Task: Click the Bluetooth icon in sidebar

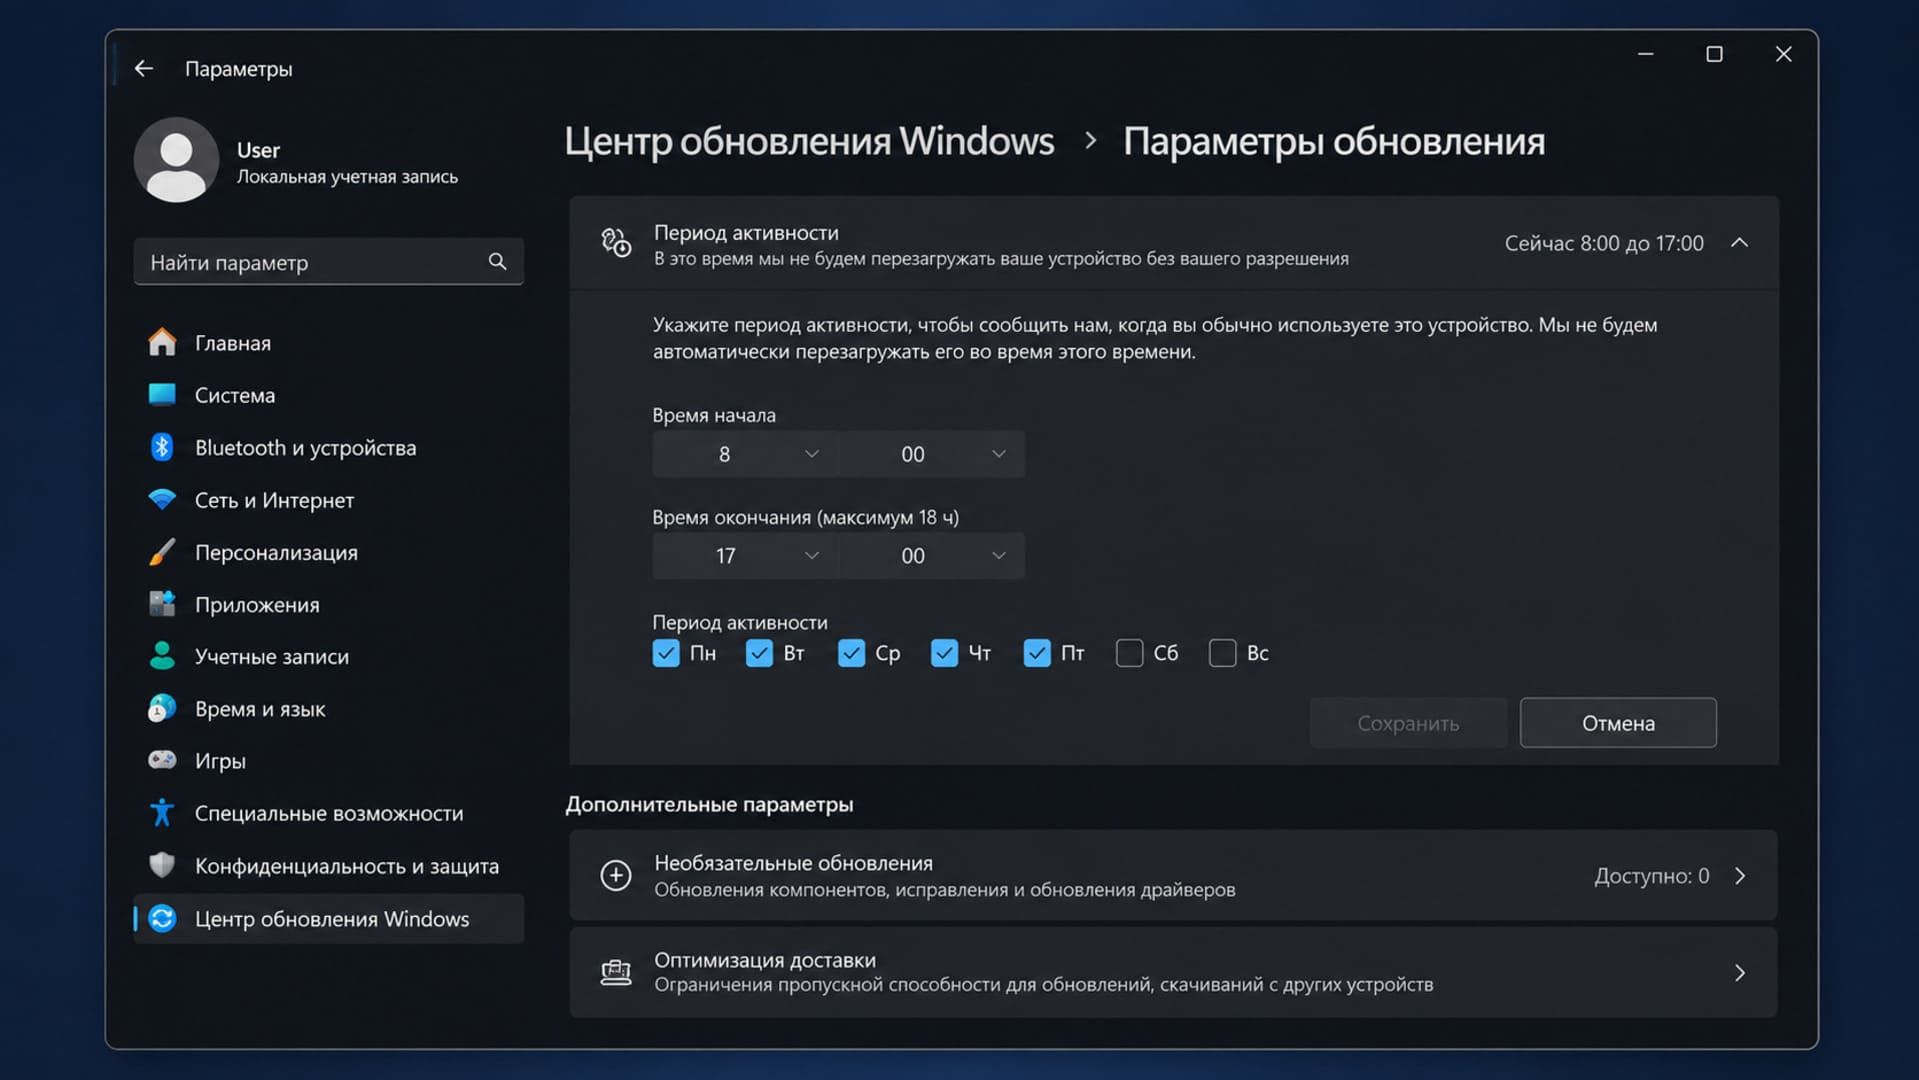Action: tap(162, 447)
